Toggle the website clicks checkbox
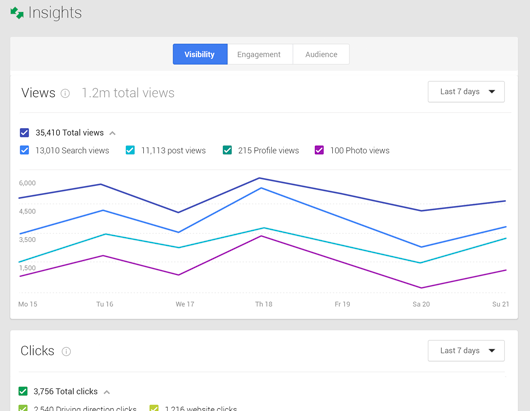The width and height of the screenshot is (530, 411). pos(154,408)
